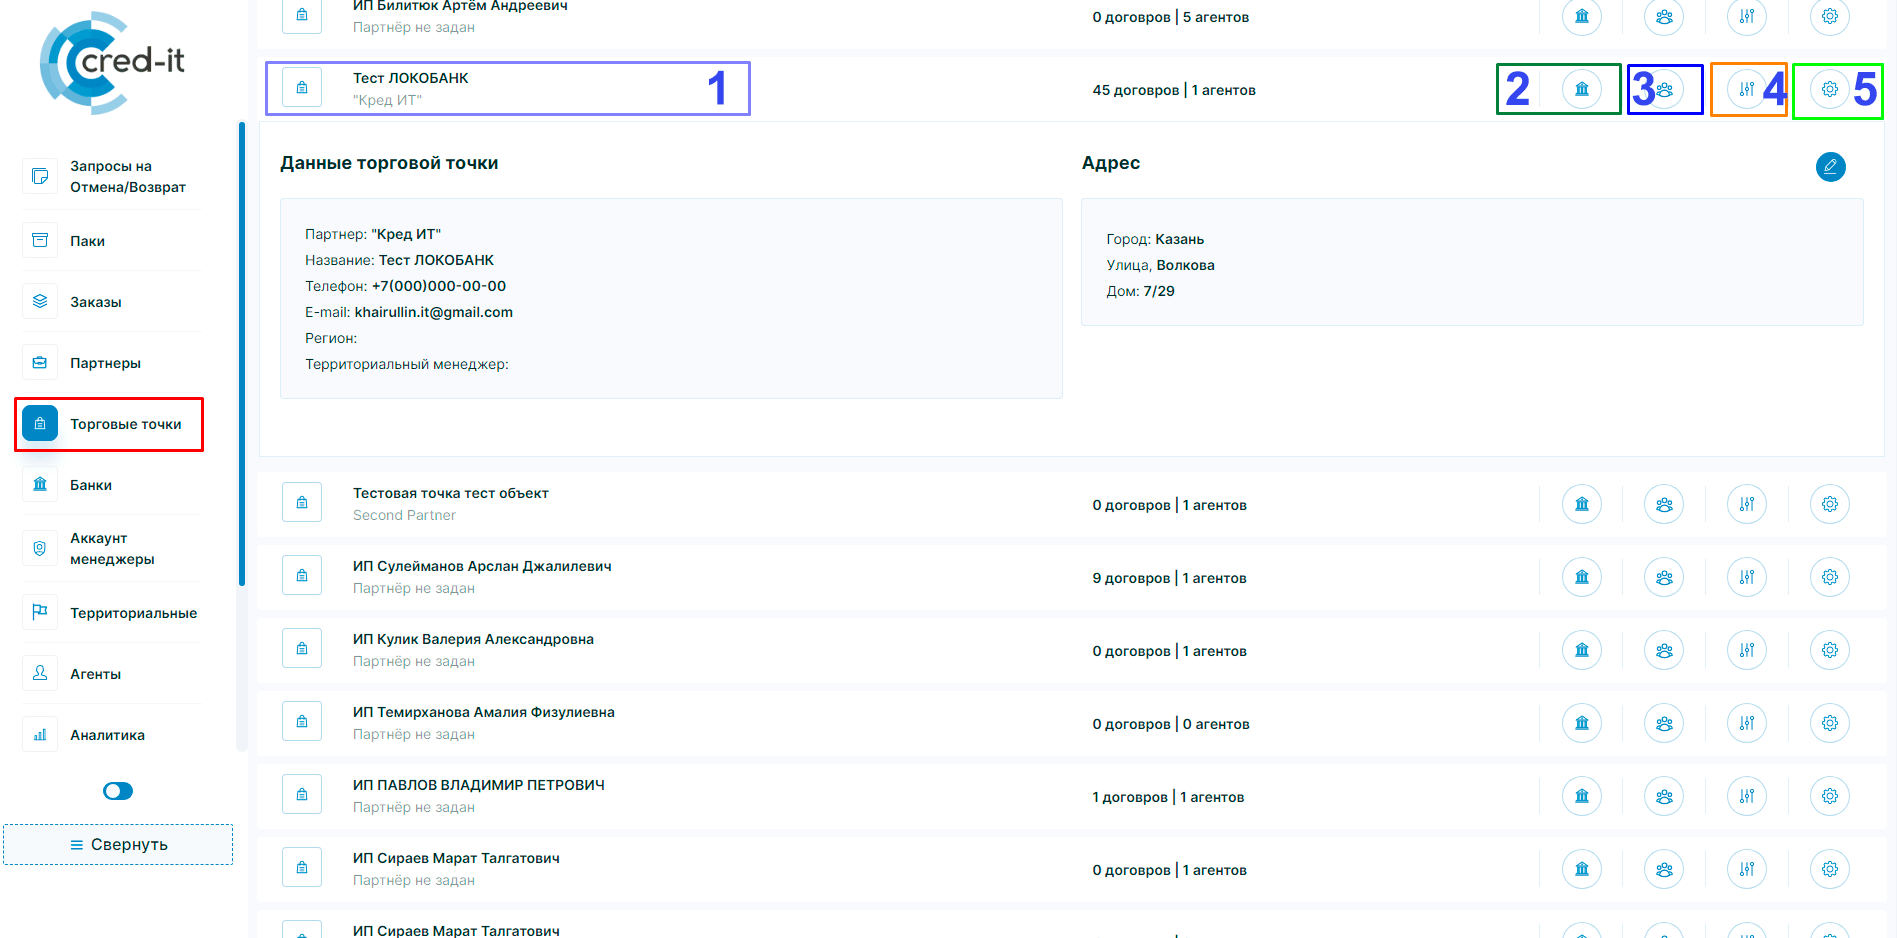Open agents icon for Тест ЛОКОБАНК row
This screenshot has width=1897, height=938.
(1664, 89)
